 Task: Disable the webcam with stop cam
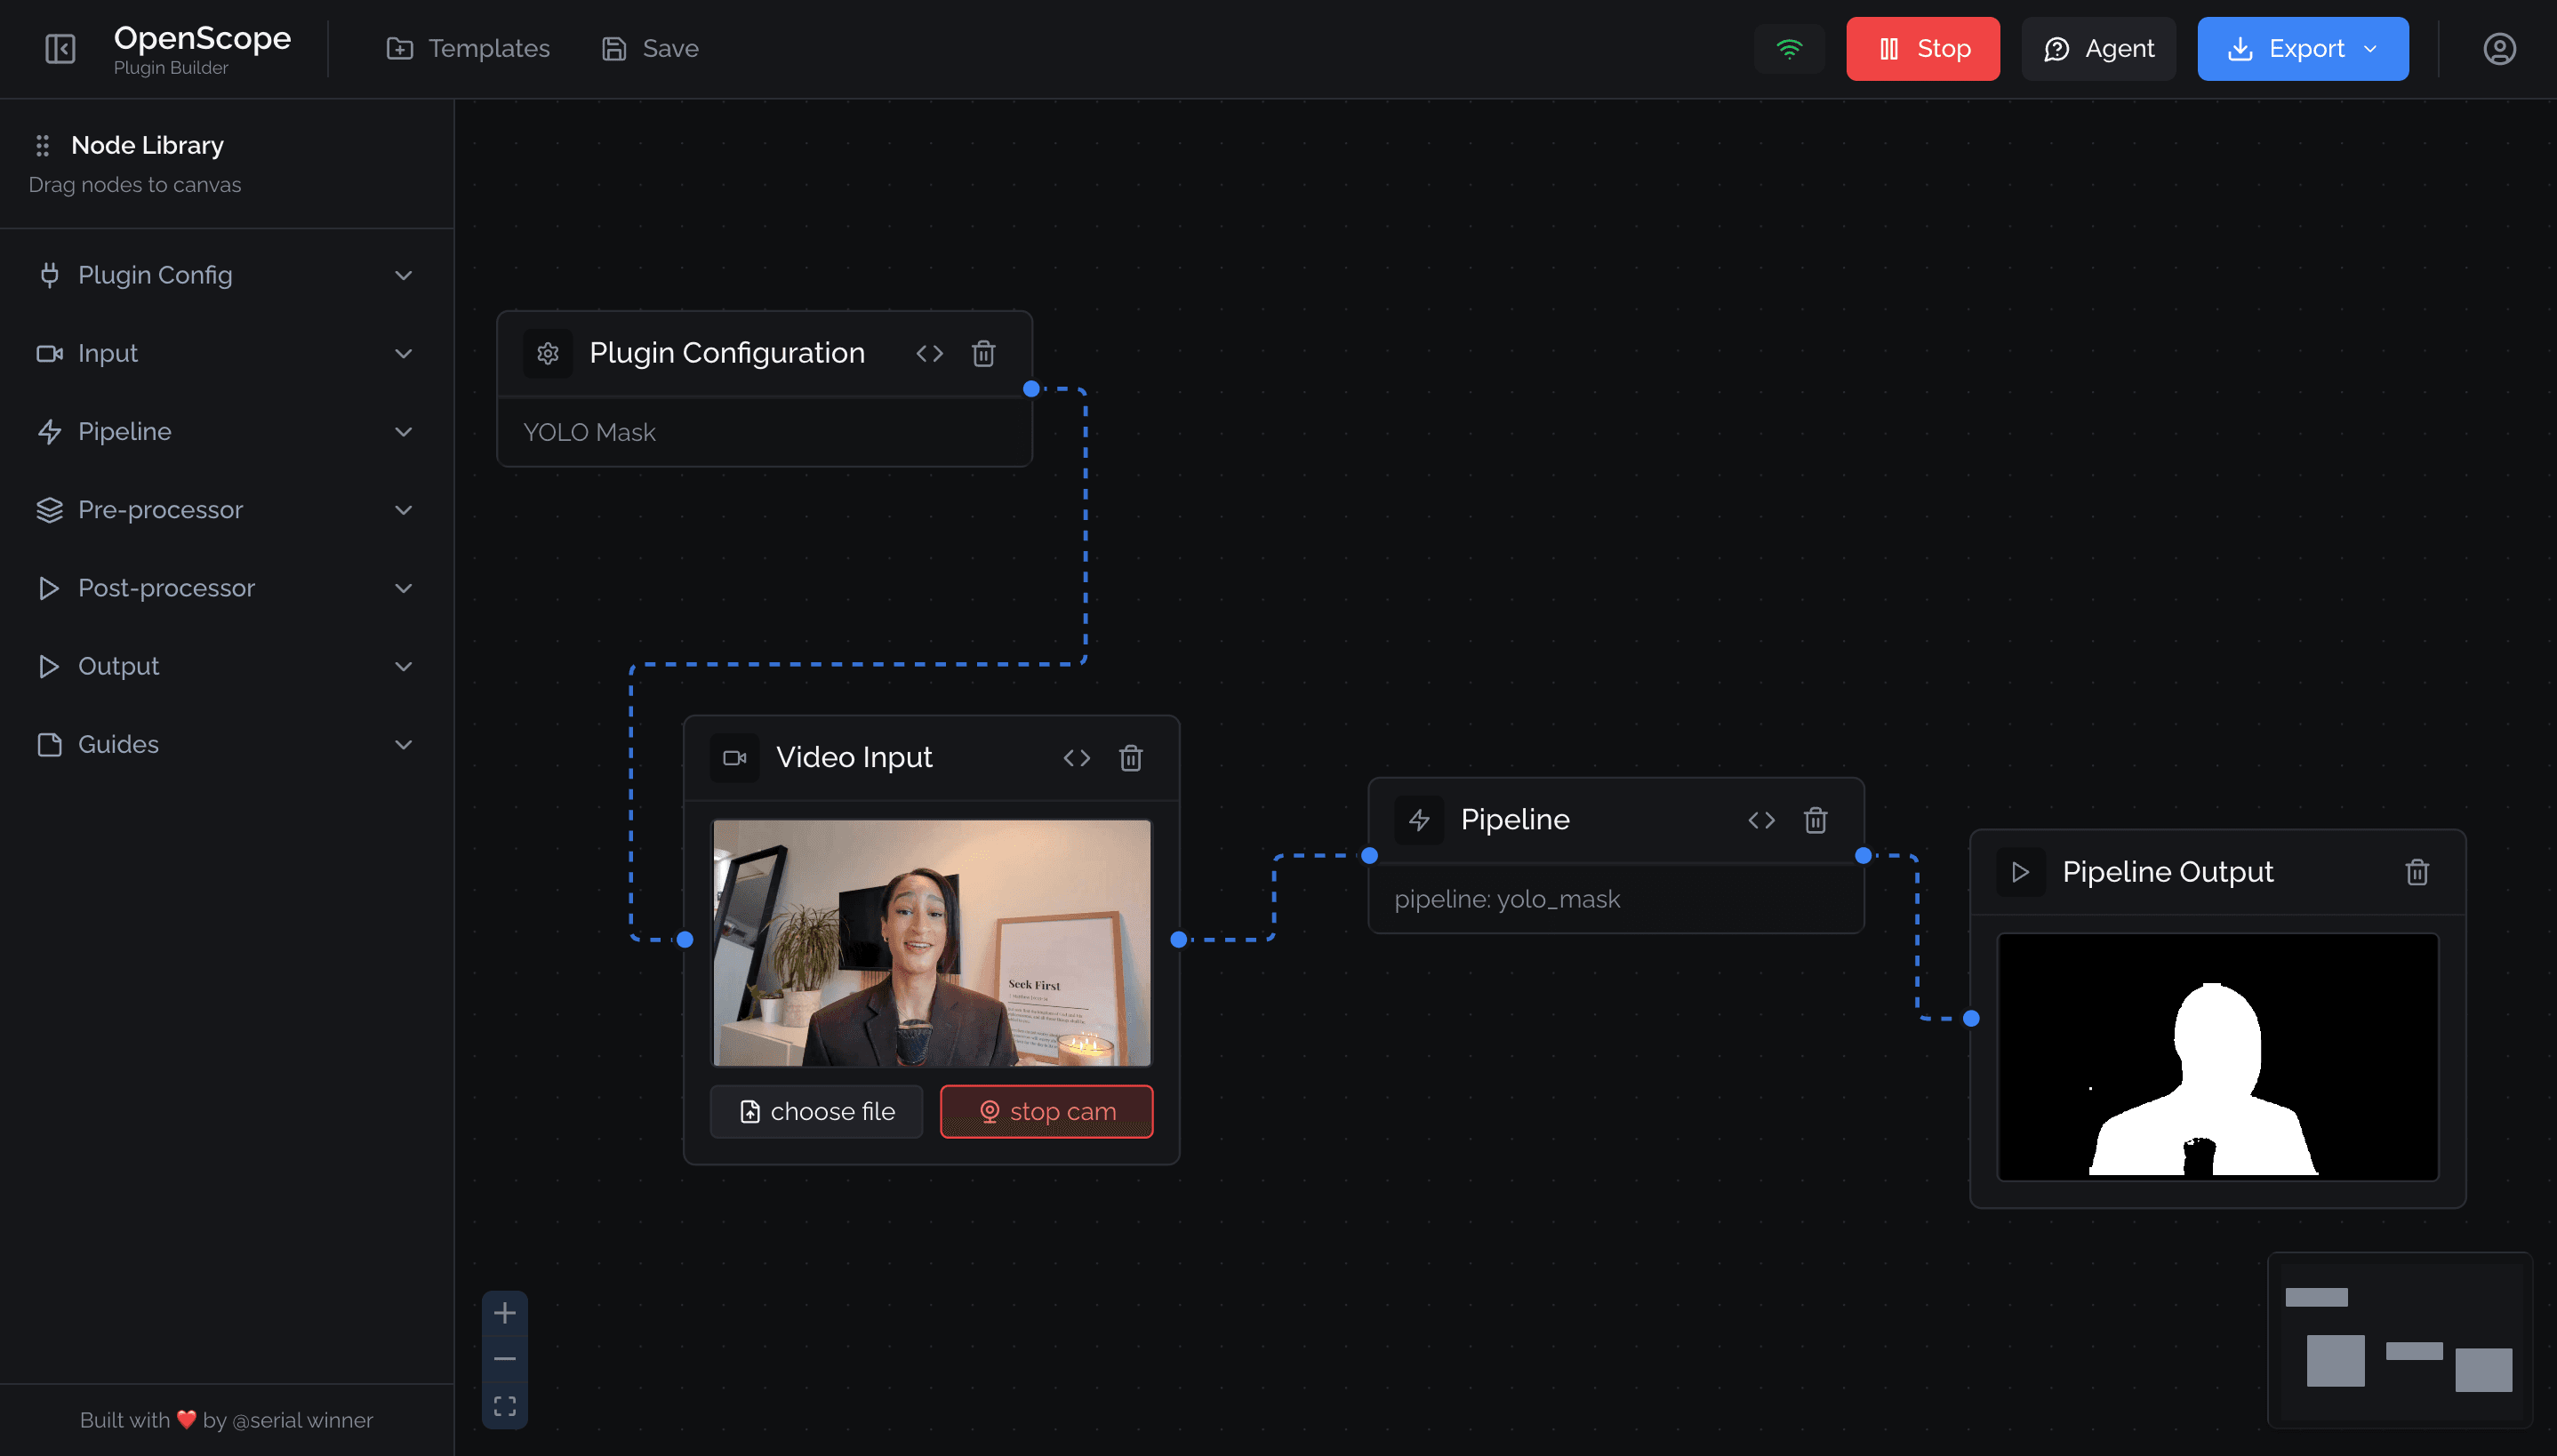coord(1046,1111)
